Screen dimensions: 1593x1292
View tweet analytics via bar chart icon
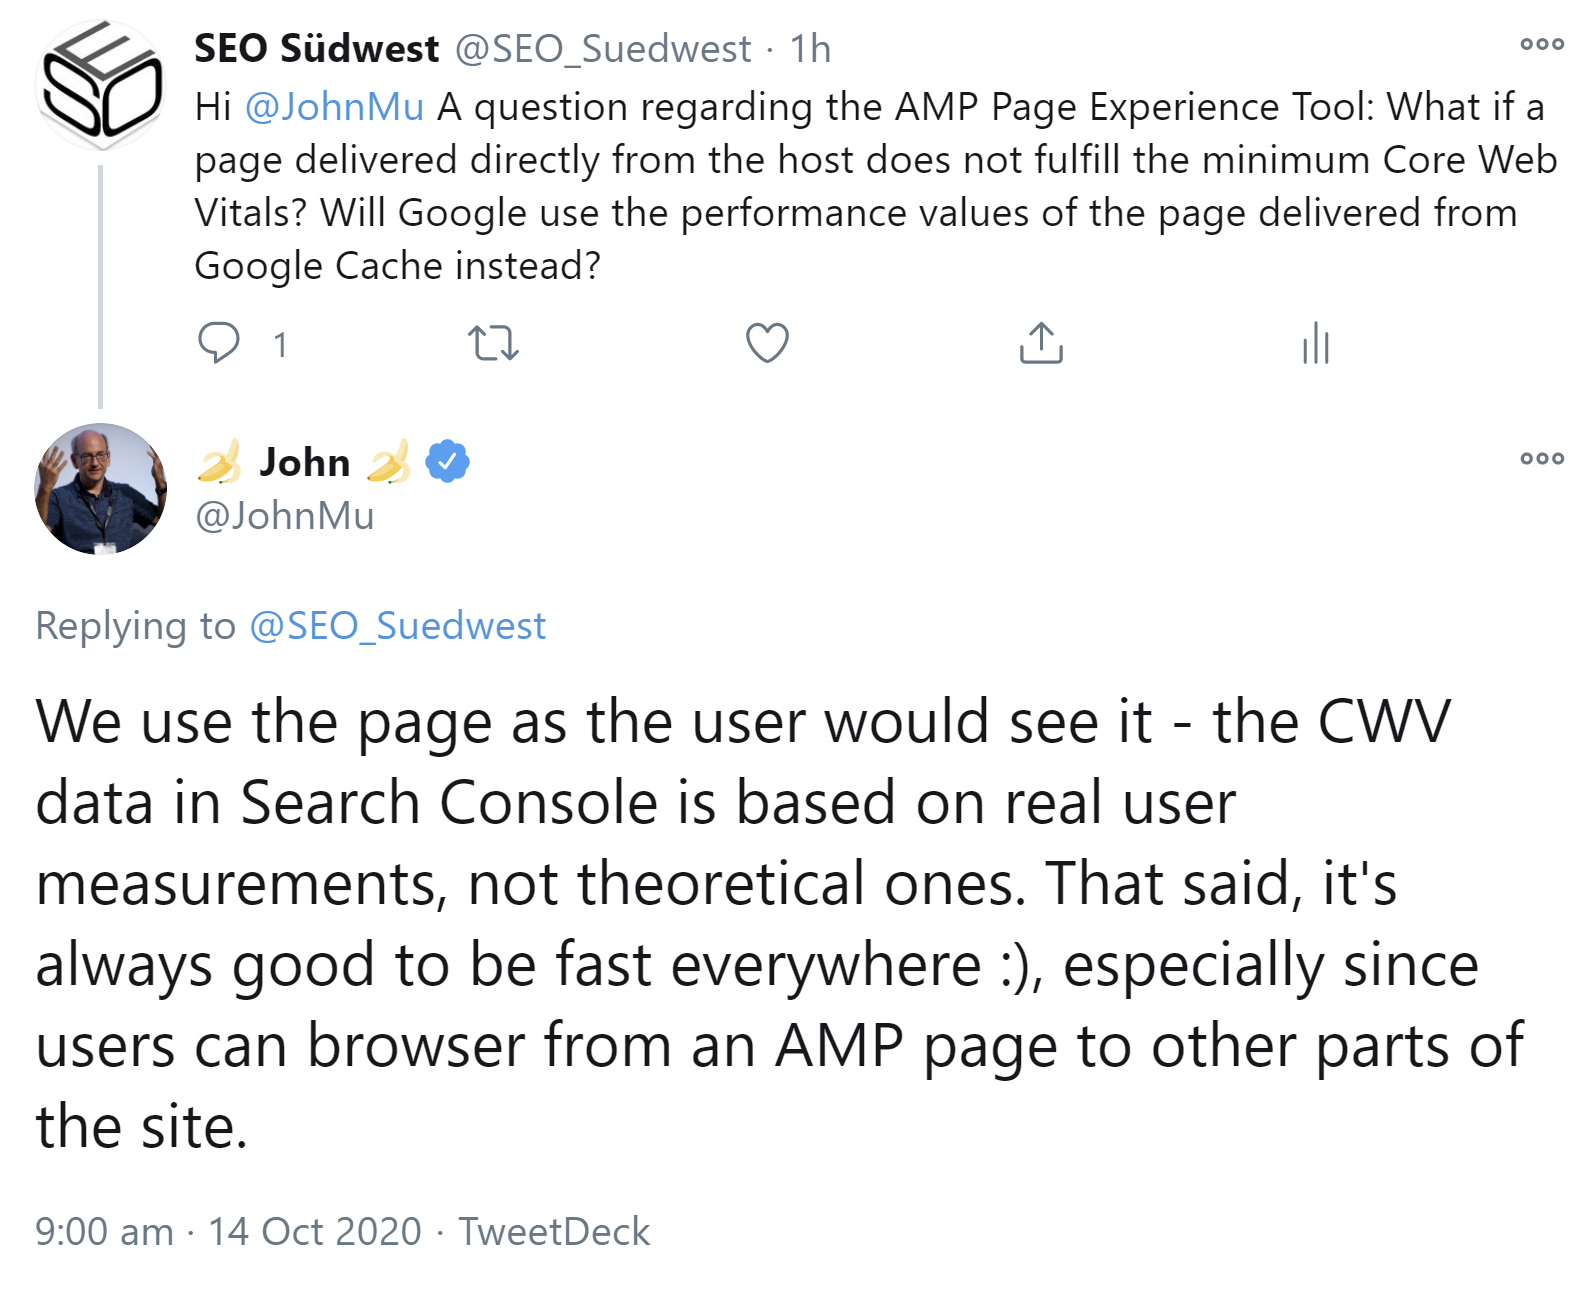point(1318,344)
